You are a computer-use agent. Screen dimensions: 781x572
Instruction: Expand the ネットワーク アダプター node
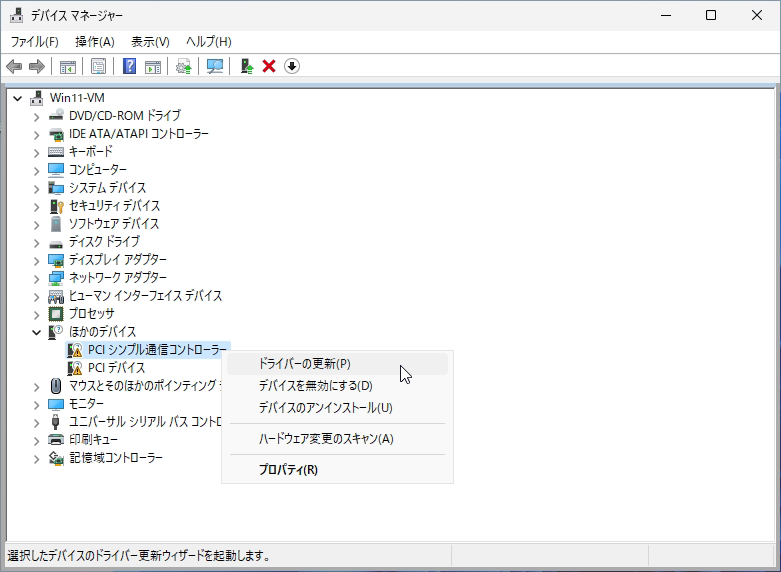(x=36, y=279)
